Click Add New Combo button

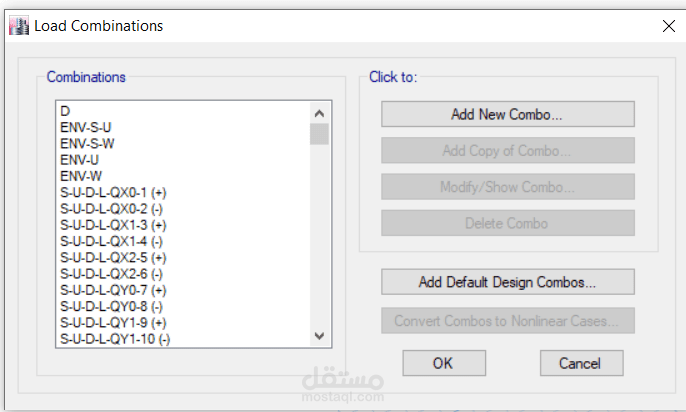pyautogui.click(x=507, y=114)
